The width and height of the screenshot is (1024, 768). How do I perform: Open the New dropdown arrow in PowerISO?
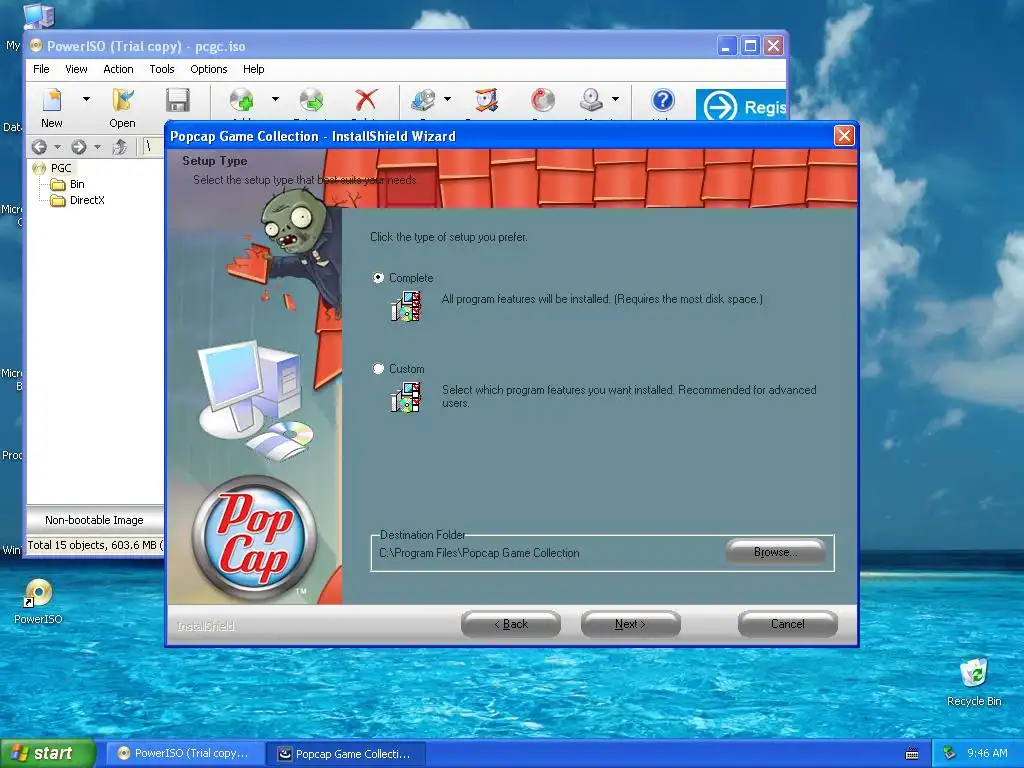[x=86, y=99]
